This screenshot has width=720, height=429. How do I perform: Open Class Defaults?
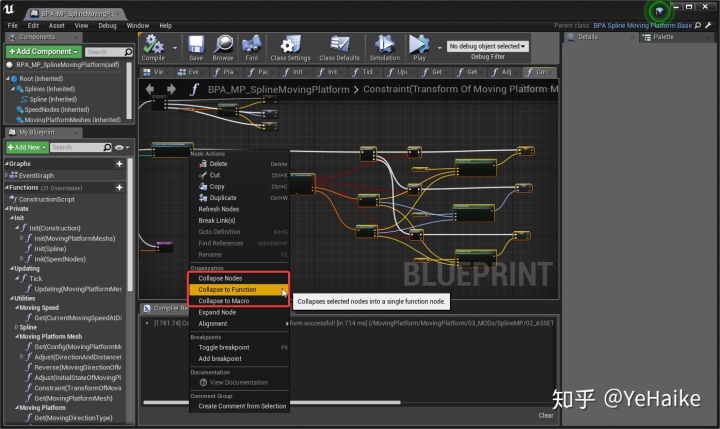point(339,48)
